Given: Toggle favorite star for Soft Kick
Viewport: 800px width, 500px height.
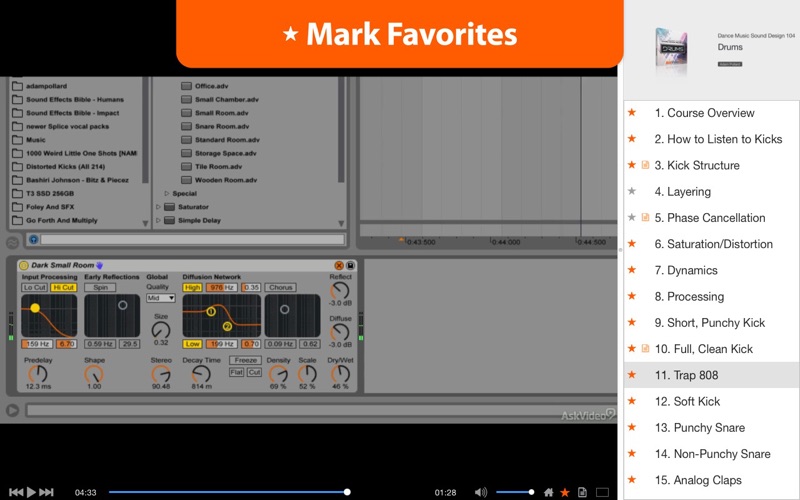Looking at the screenshot, I should click(x=632, y=401).
